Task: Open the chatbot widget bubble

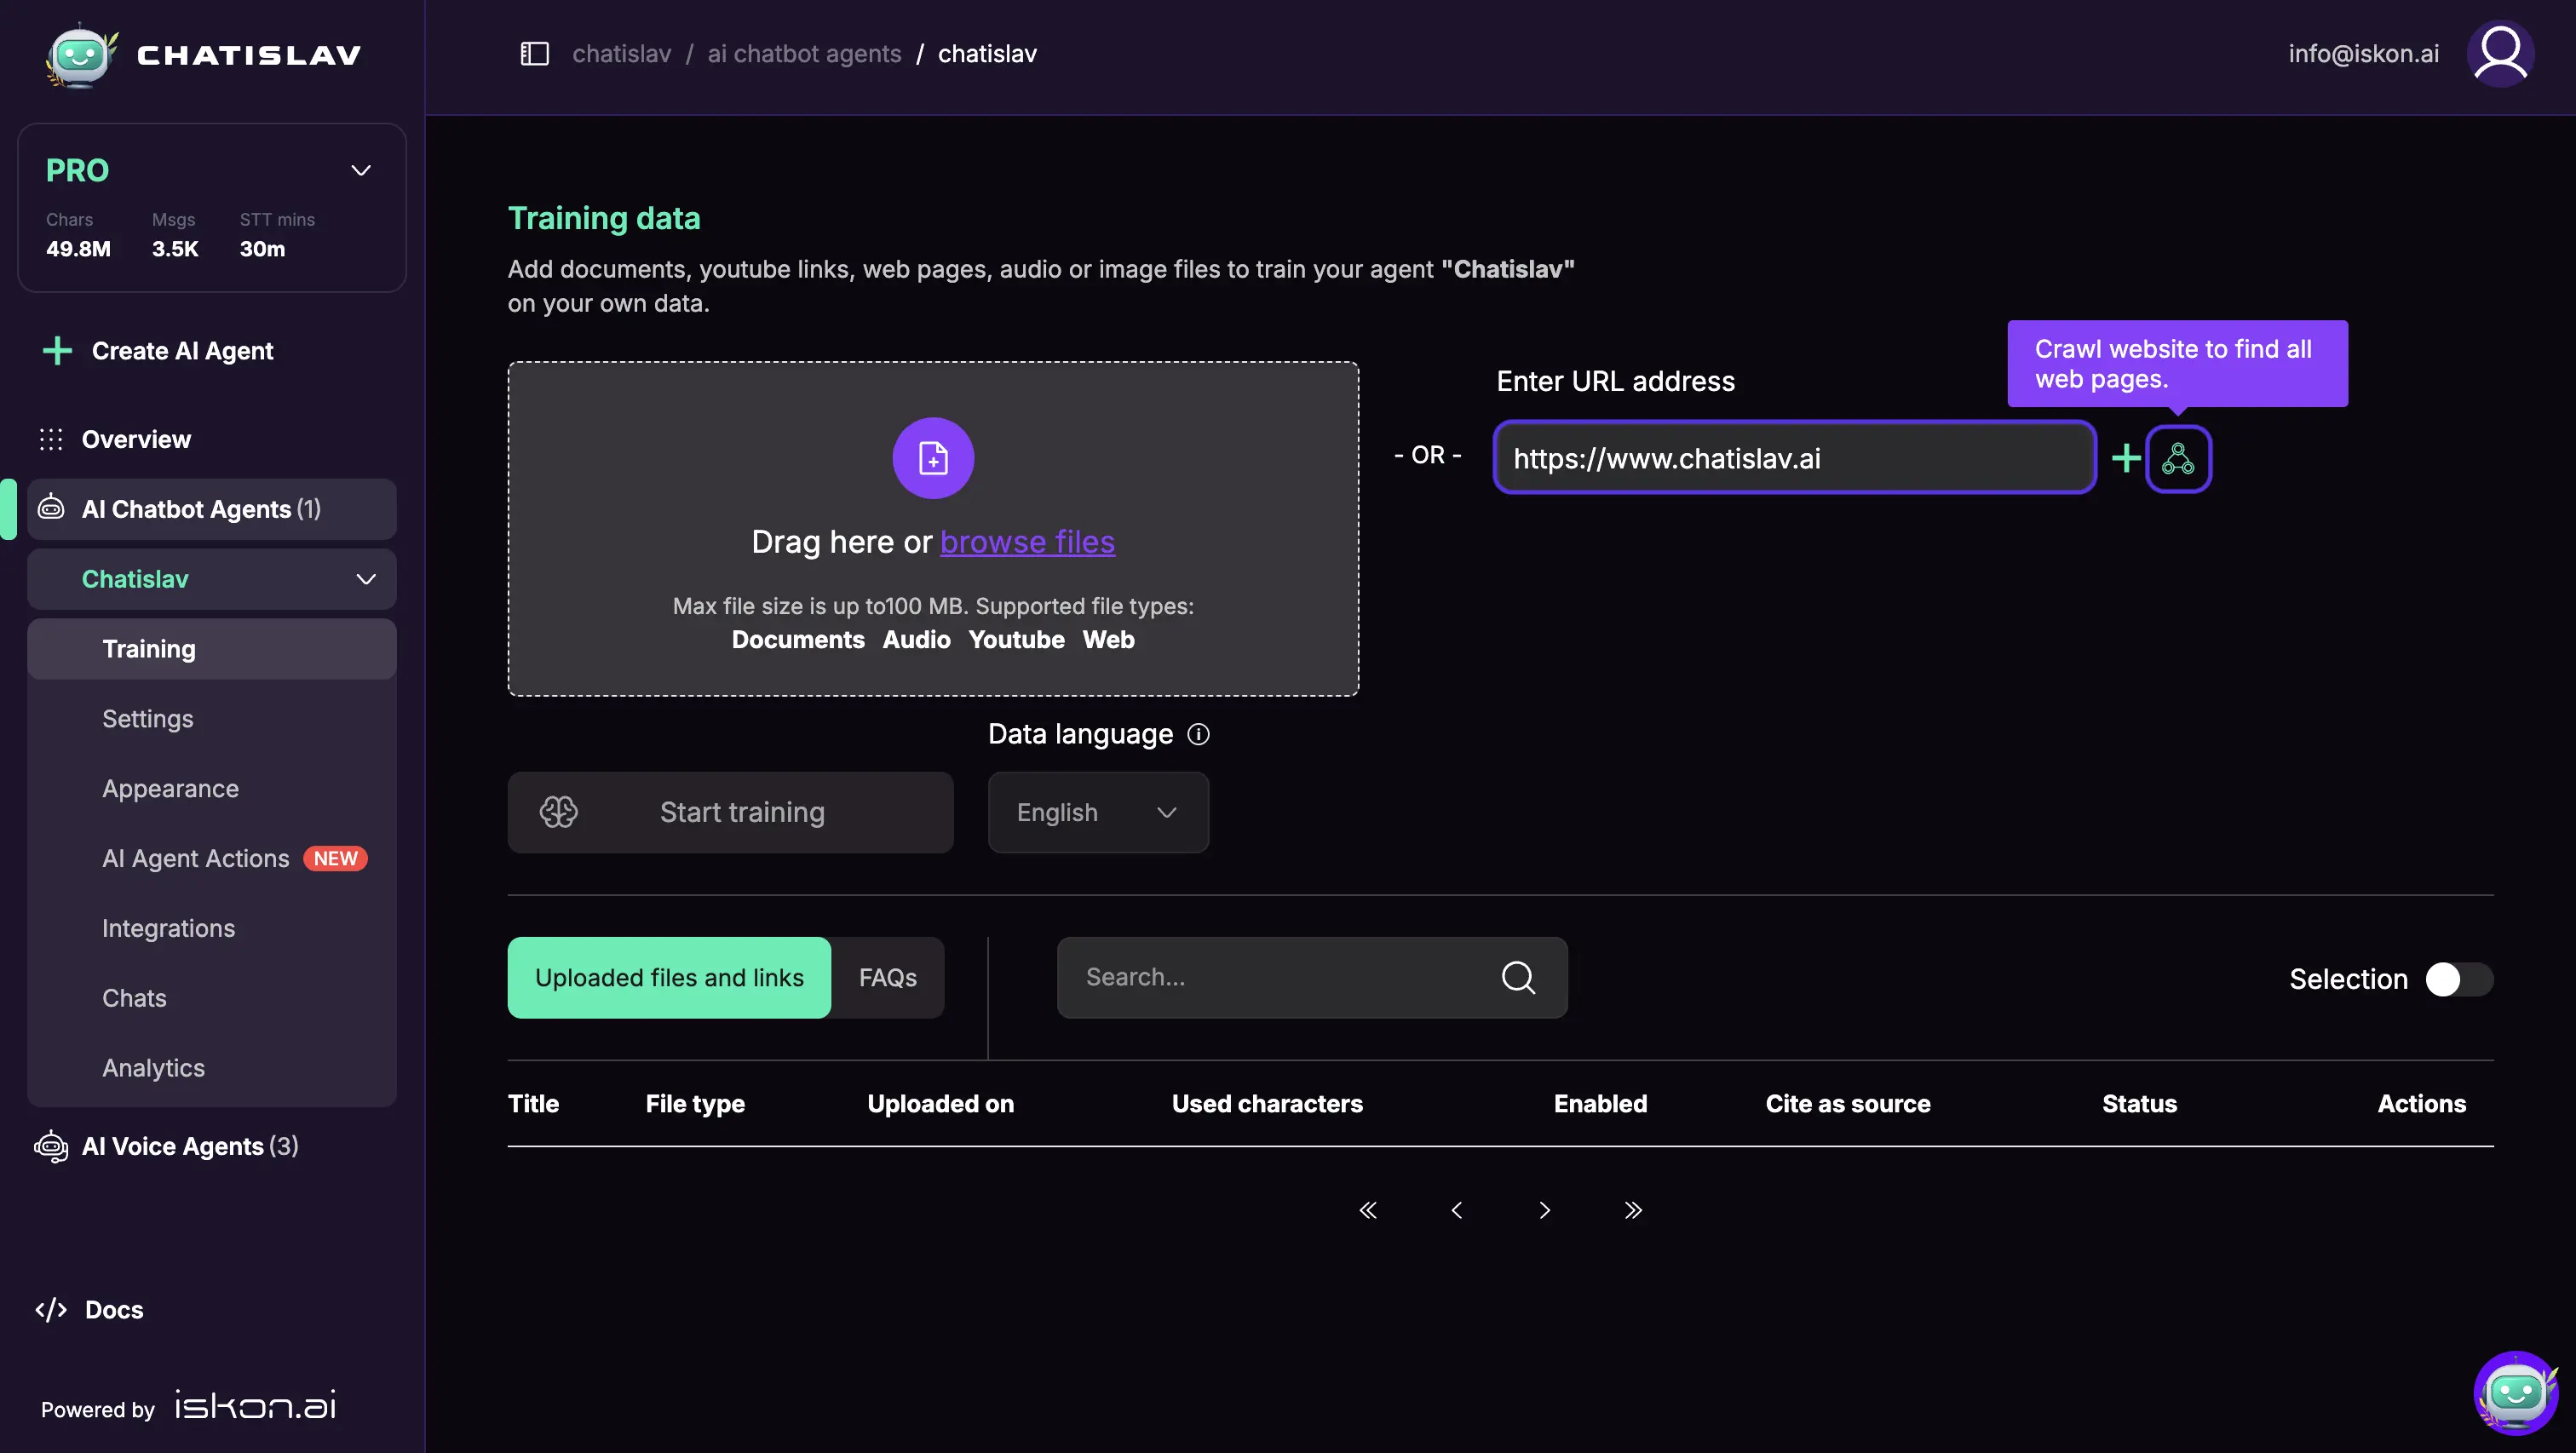Action: pyautogui.click(x=2515, y=1392)
